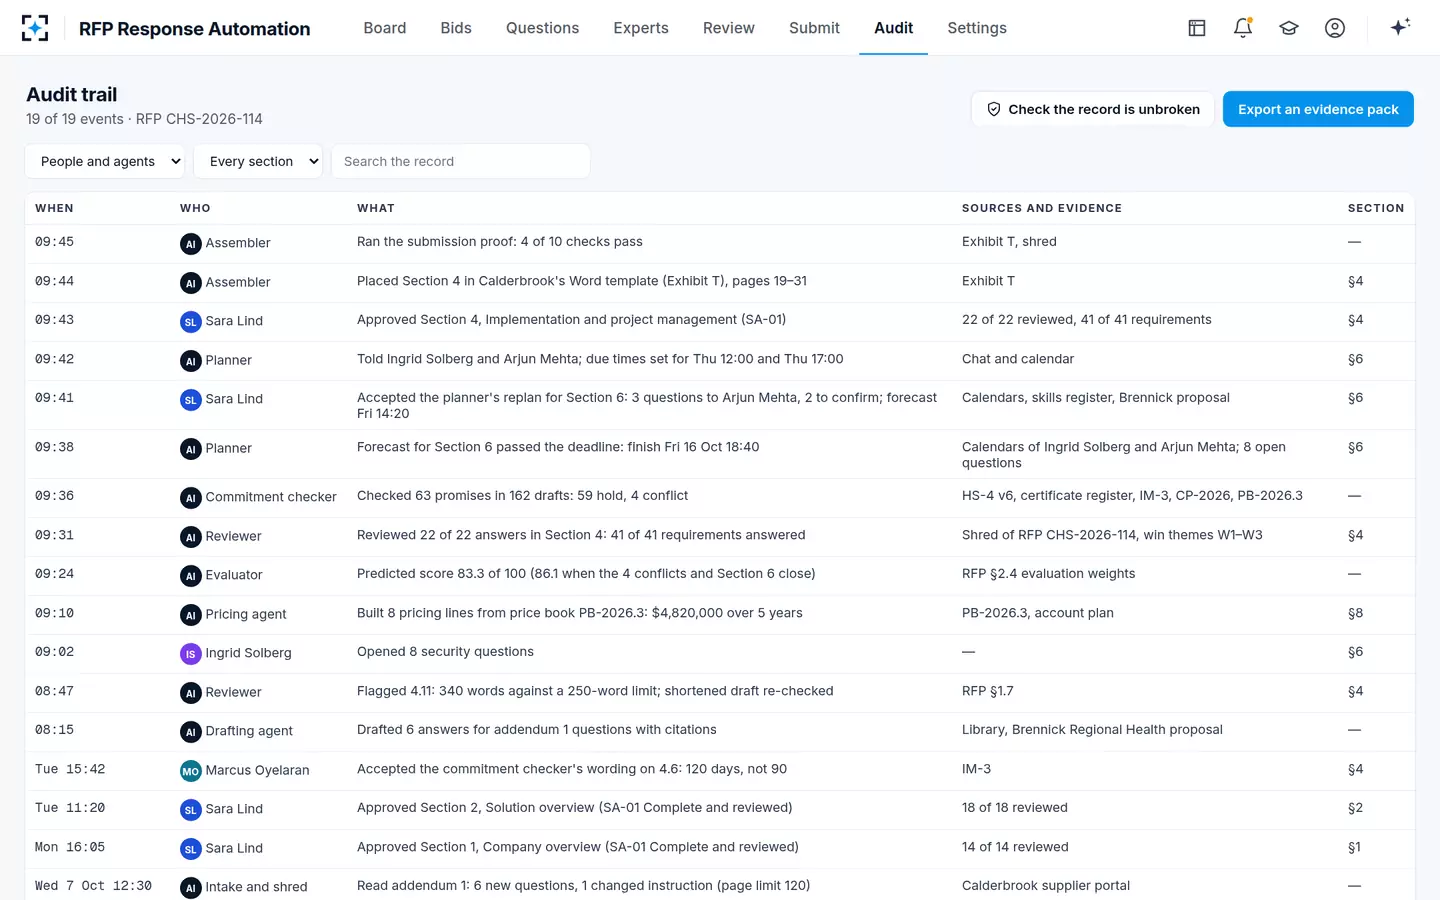The width and height of the screenshot is (1440, 900).
Task: Click the AI avatar beside Intake and shred
Action: pyautogui.click(x=190, y=887)
